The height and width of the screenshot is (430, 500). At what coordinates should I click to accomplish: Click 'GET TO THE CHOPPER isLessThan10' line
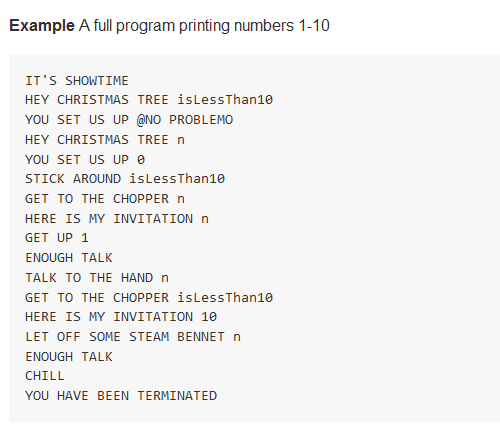pyautogui.click(x=149, y=297)
